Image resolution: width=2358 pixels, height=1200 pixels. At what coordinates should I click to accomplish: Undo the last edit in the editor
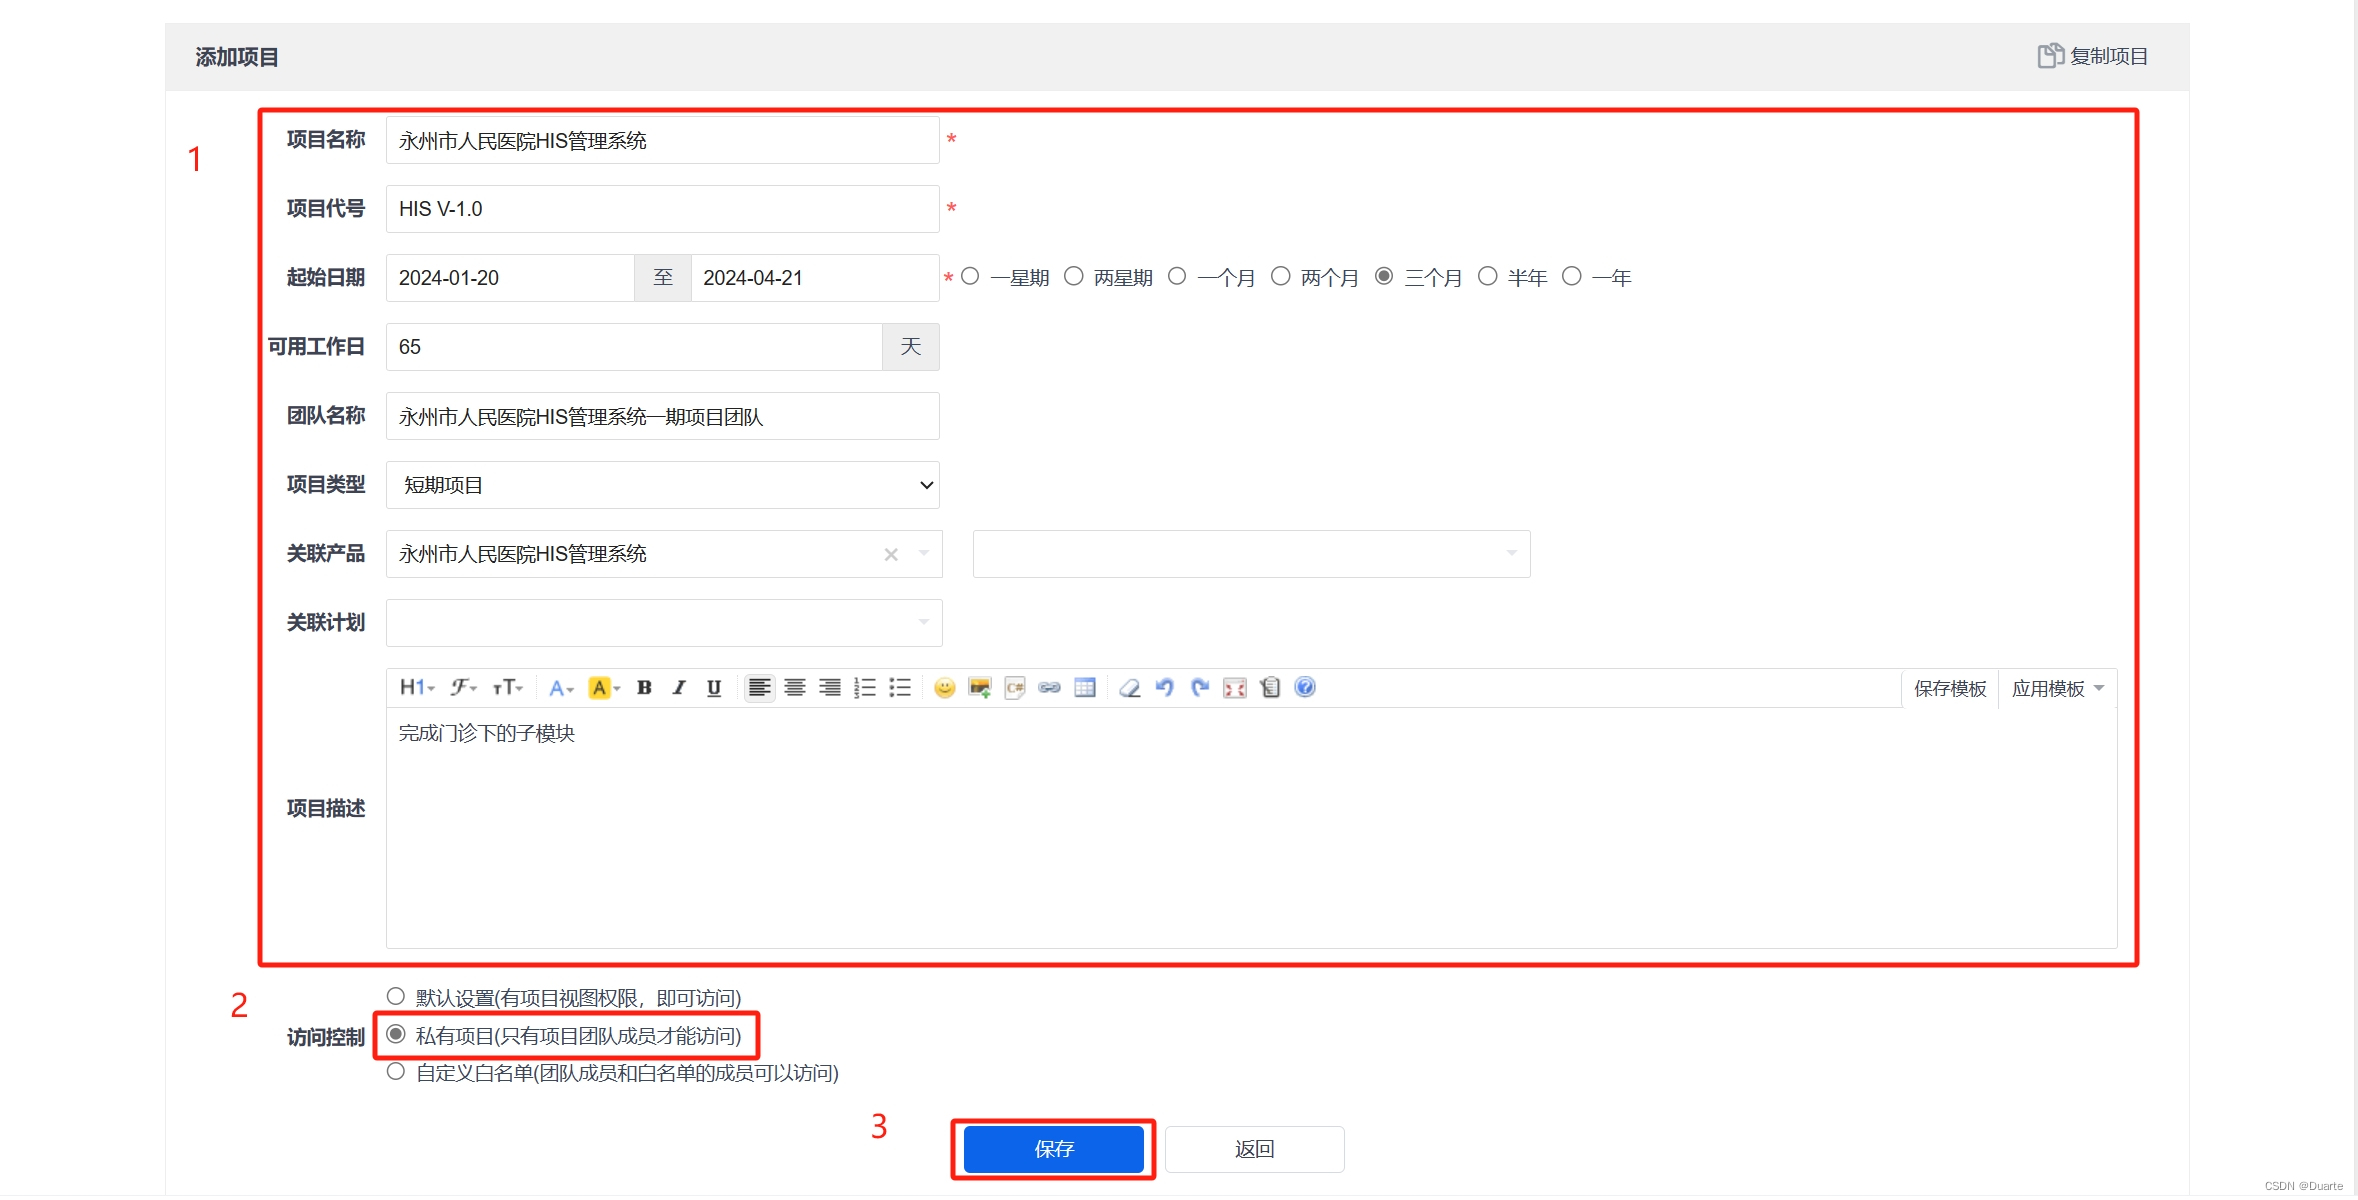(1164, 688)
